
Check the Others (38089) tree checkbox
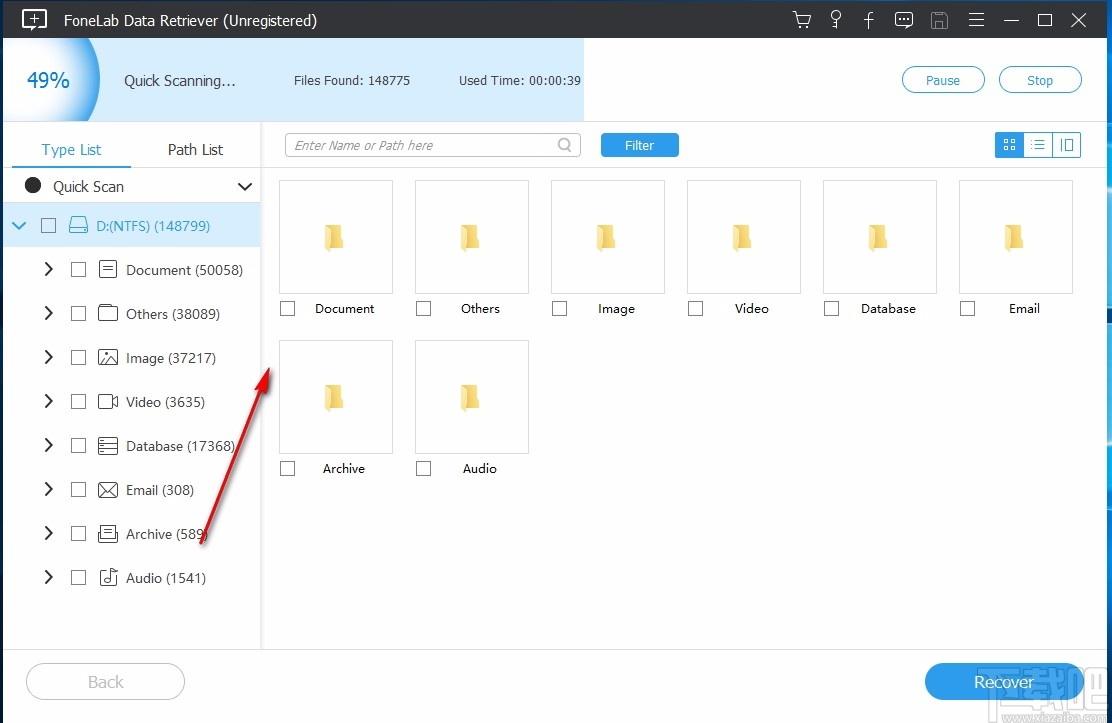tap(78, 314)
